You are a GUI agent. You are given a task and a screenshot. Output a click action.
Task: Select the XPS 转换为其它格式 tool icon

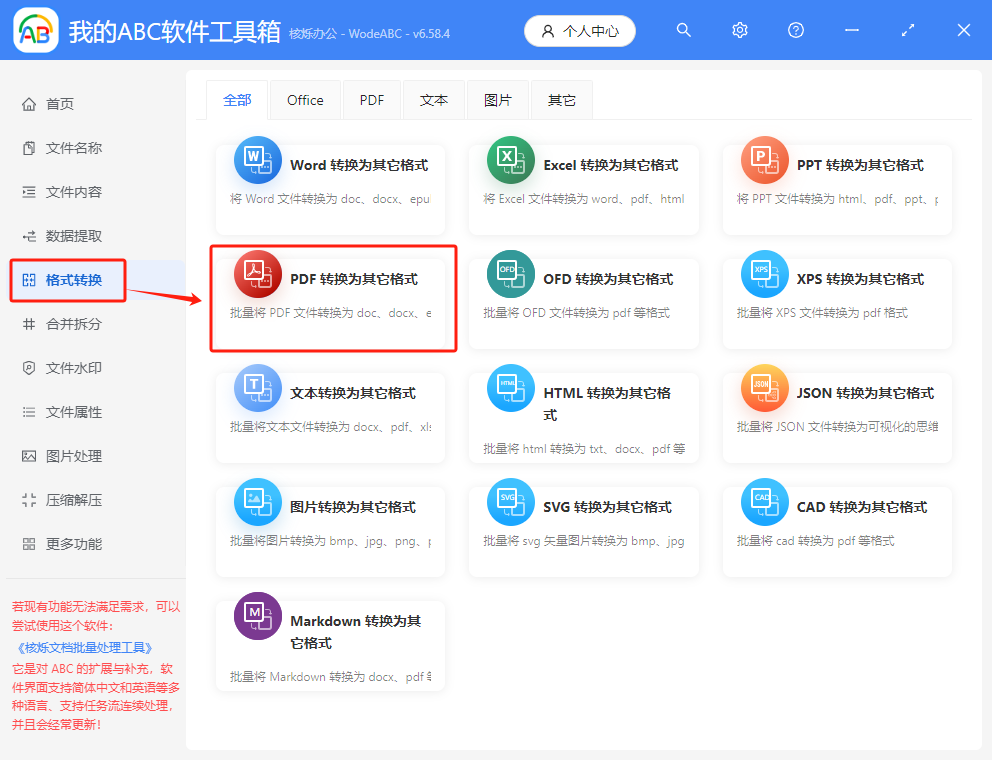[x=764, y=273]
